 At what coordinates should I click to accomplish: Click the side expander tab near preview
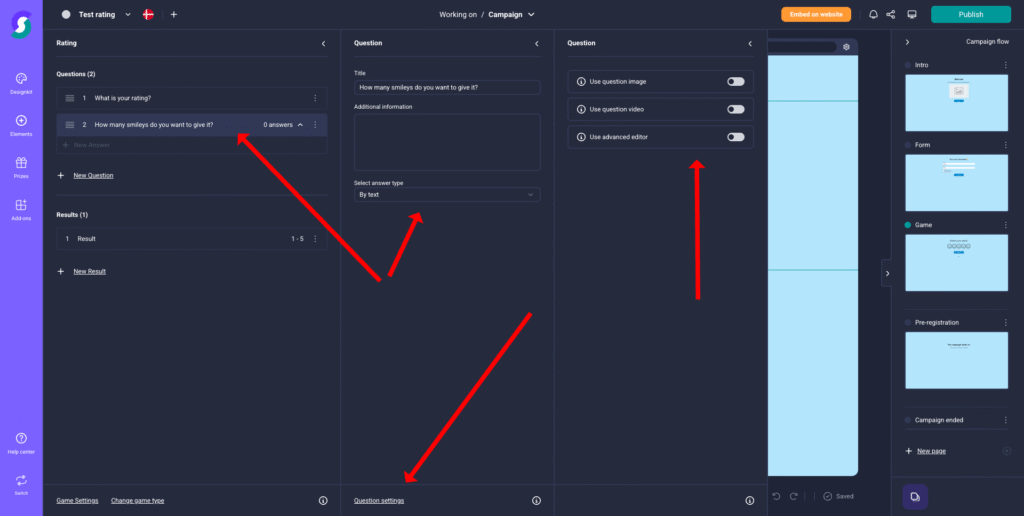click(887, 274)
